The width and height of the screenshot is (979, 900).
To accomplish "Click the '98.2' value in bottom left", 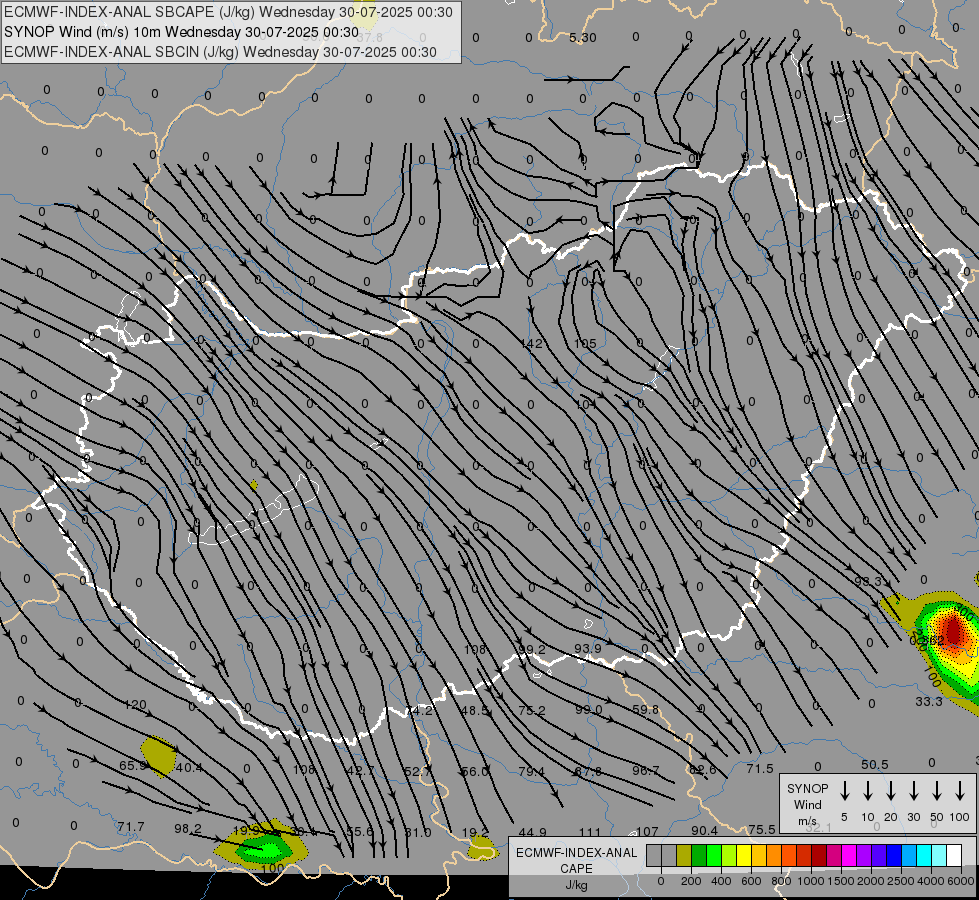I will tap(188, 828).
